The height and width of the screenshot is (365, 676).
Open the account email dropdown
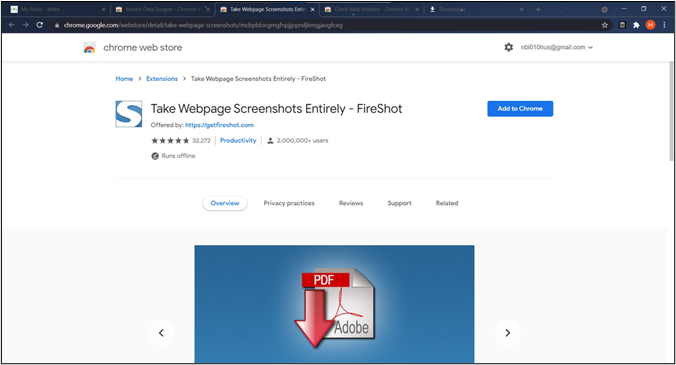click(x=557, y=47)
